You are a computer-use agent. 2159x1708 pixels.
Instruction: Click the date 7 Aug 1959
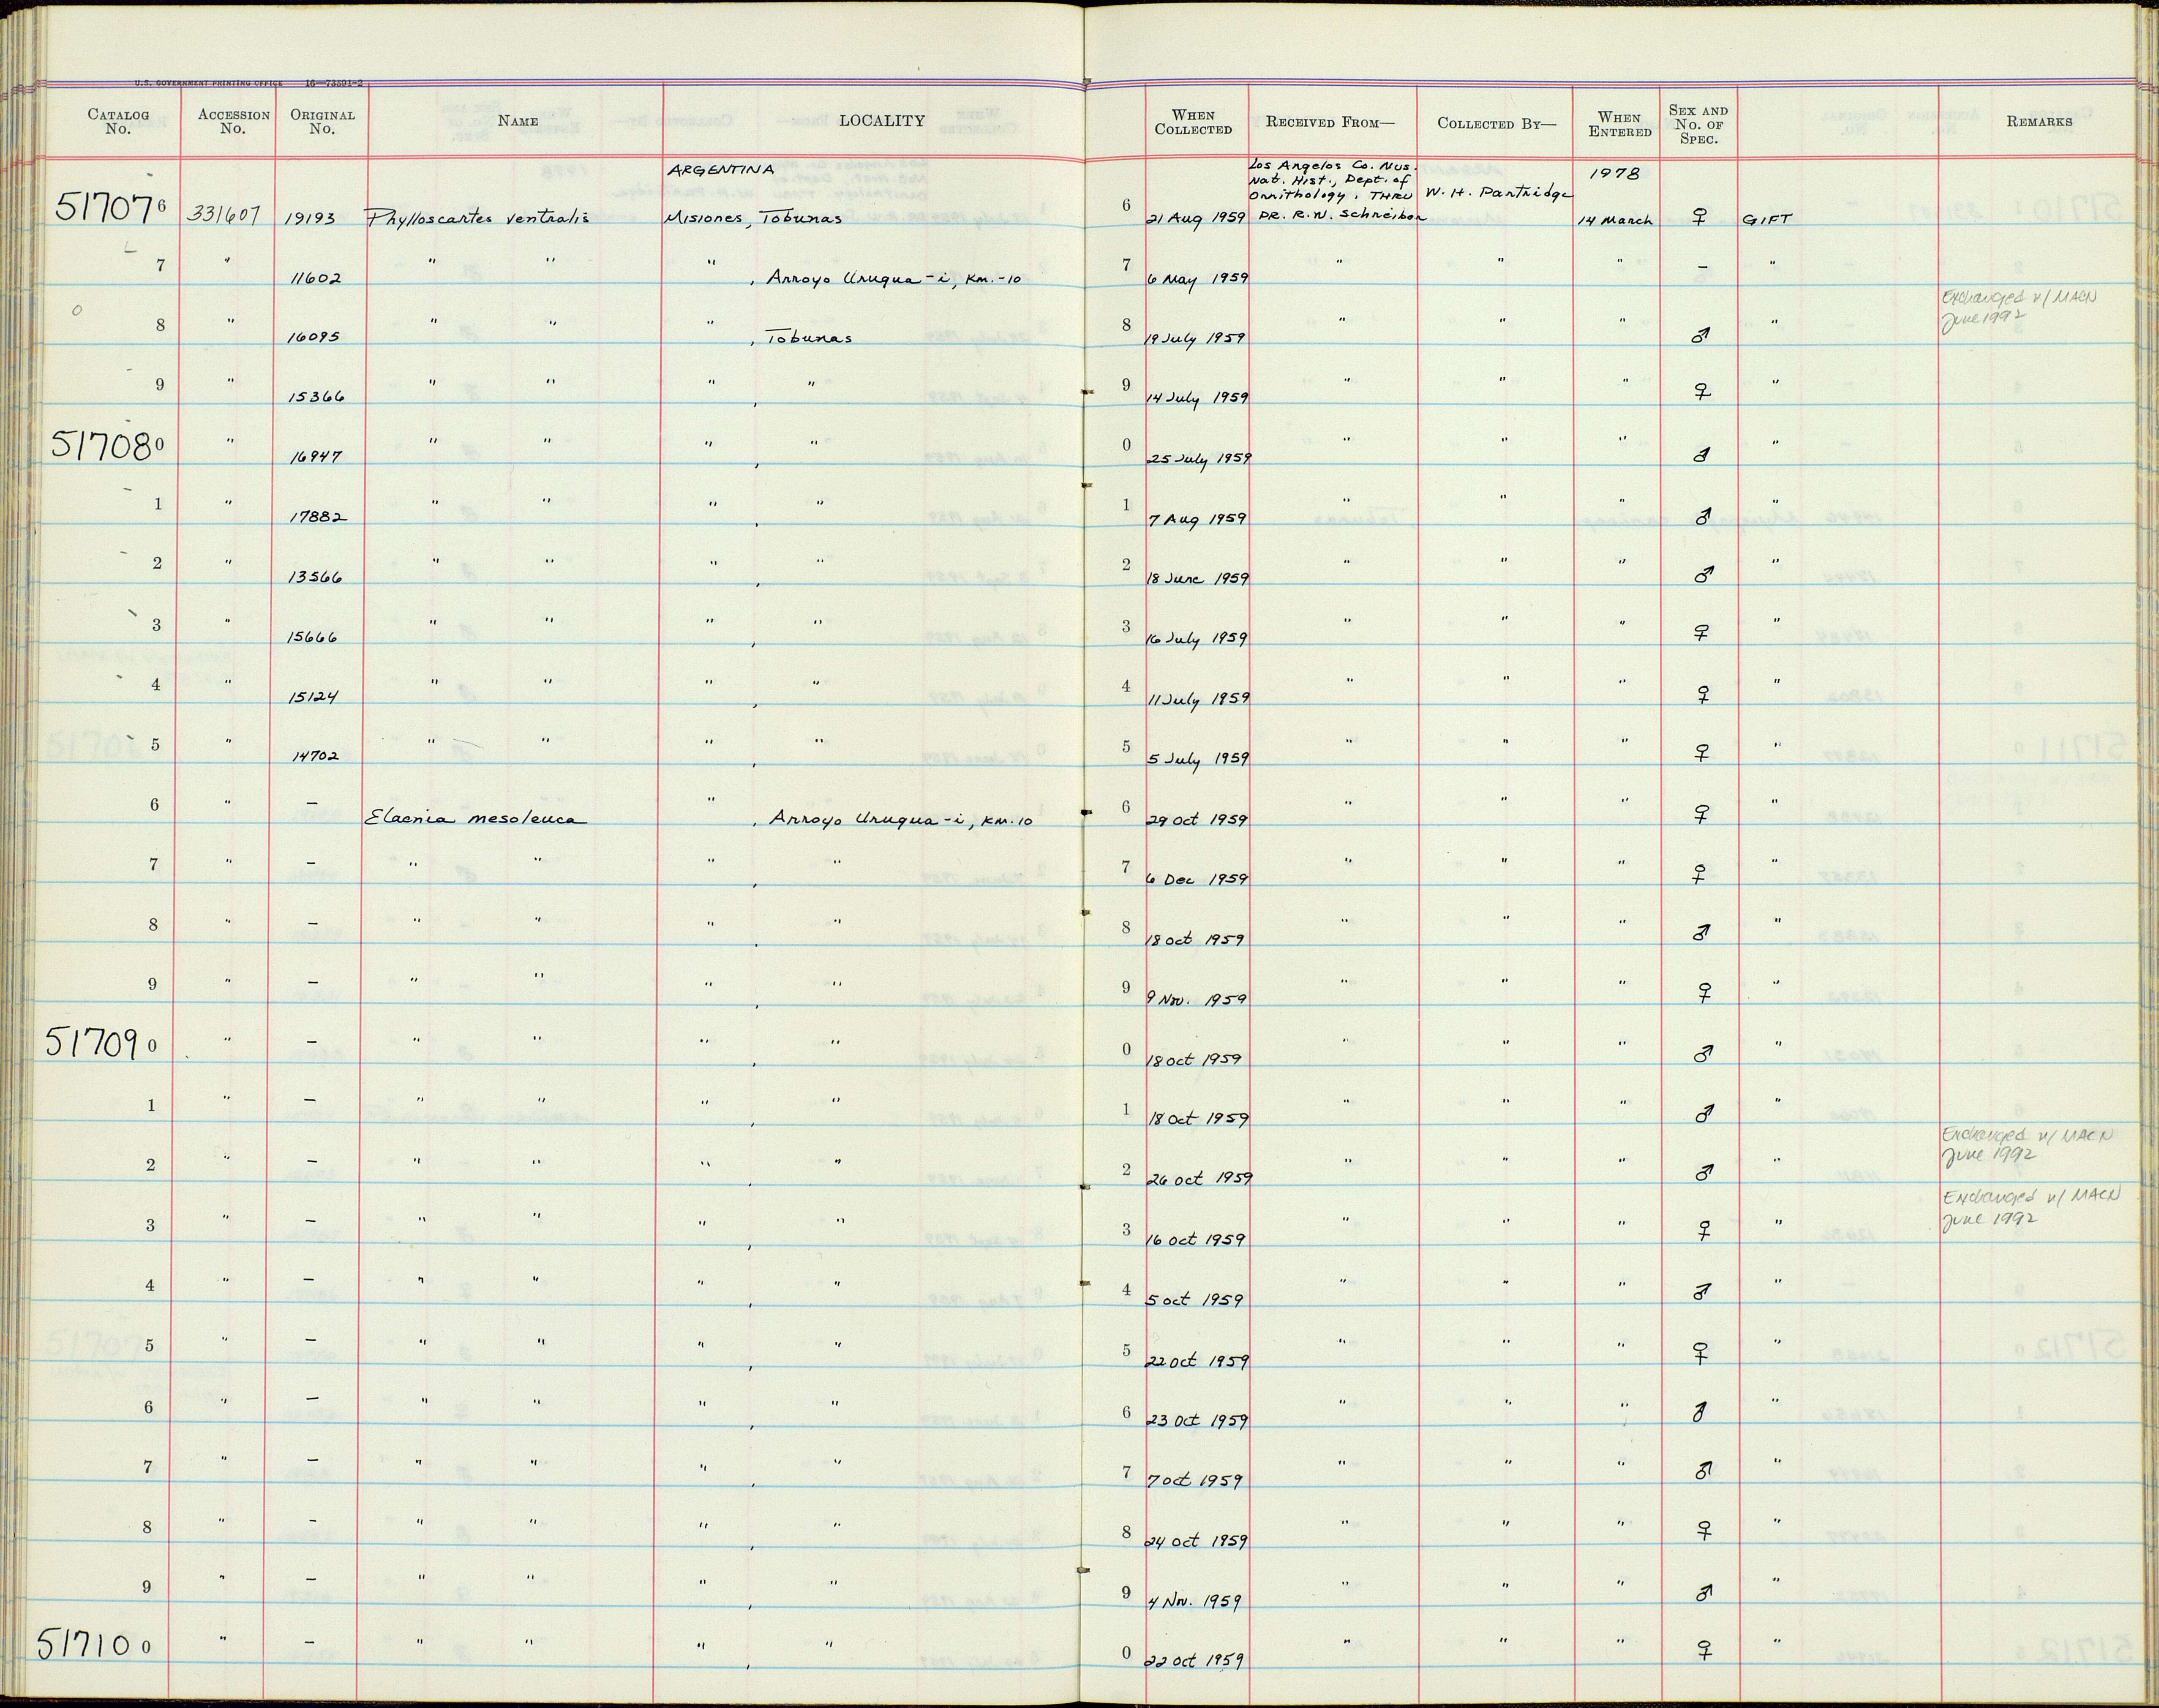tap(1197, 519)
